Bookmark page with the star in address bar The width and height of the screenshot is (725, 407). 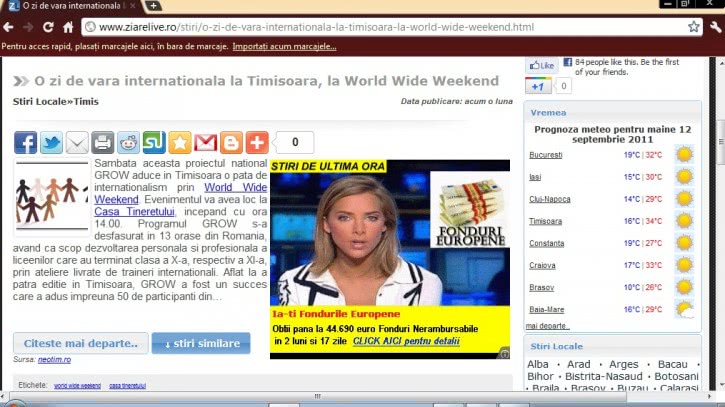coord(694,26)
